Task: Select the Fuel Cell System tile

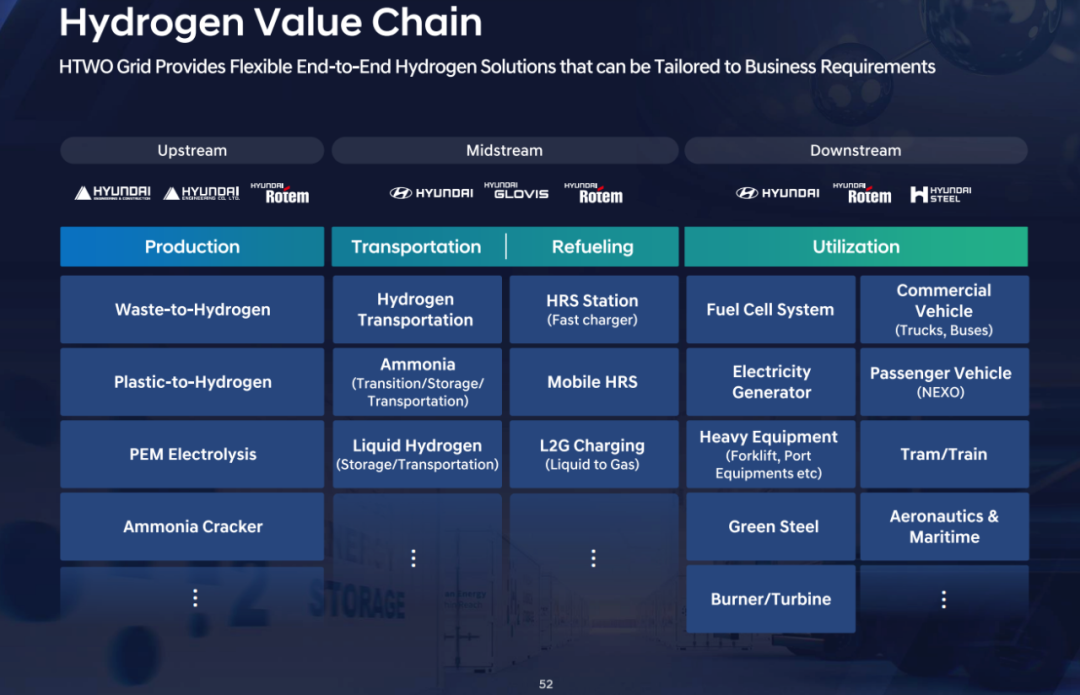Action: point(770,310)
